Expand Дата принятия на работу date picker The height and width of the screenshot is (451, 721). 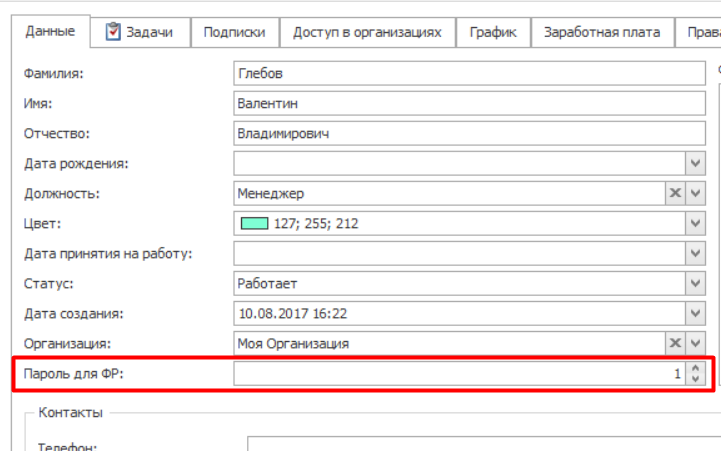[696, 253]
